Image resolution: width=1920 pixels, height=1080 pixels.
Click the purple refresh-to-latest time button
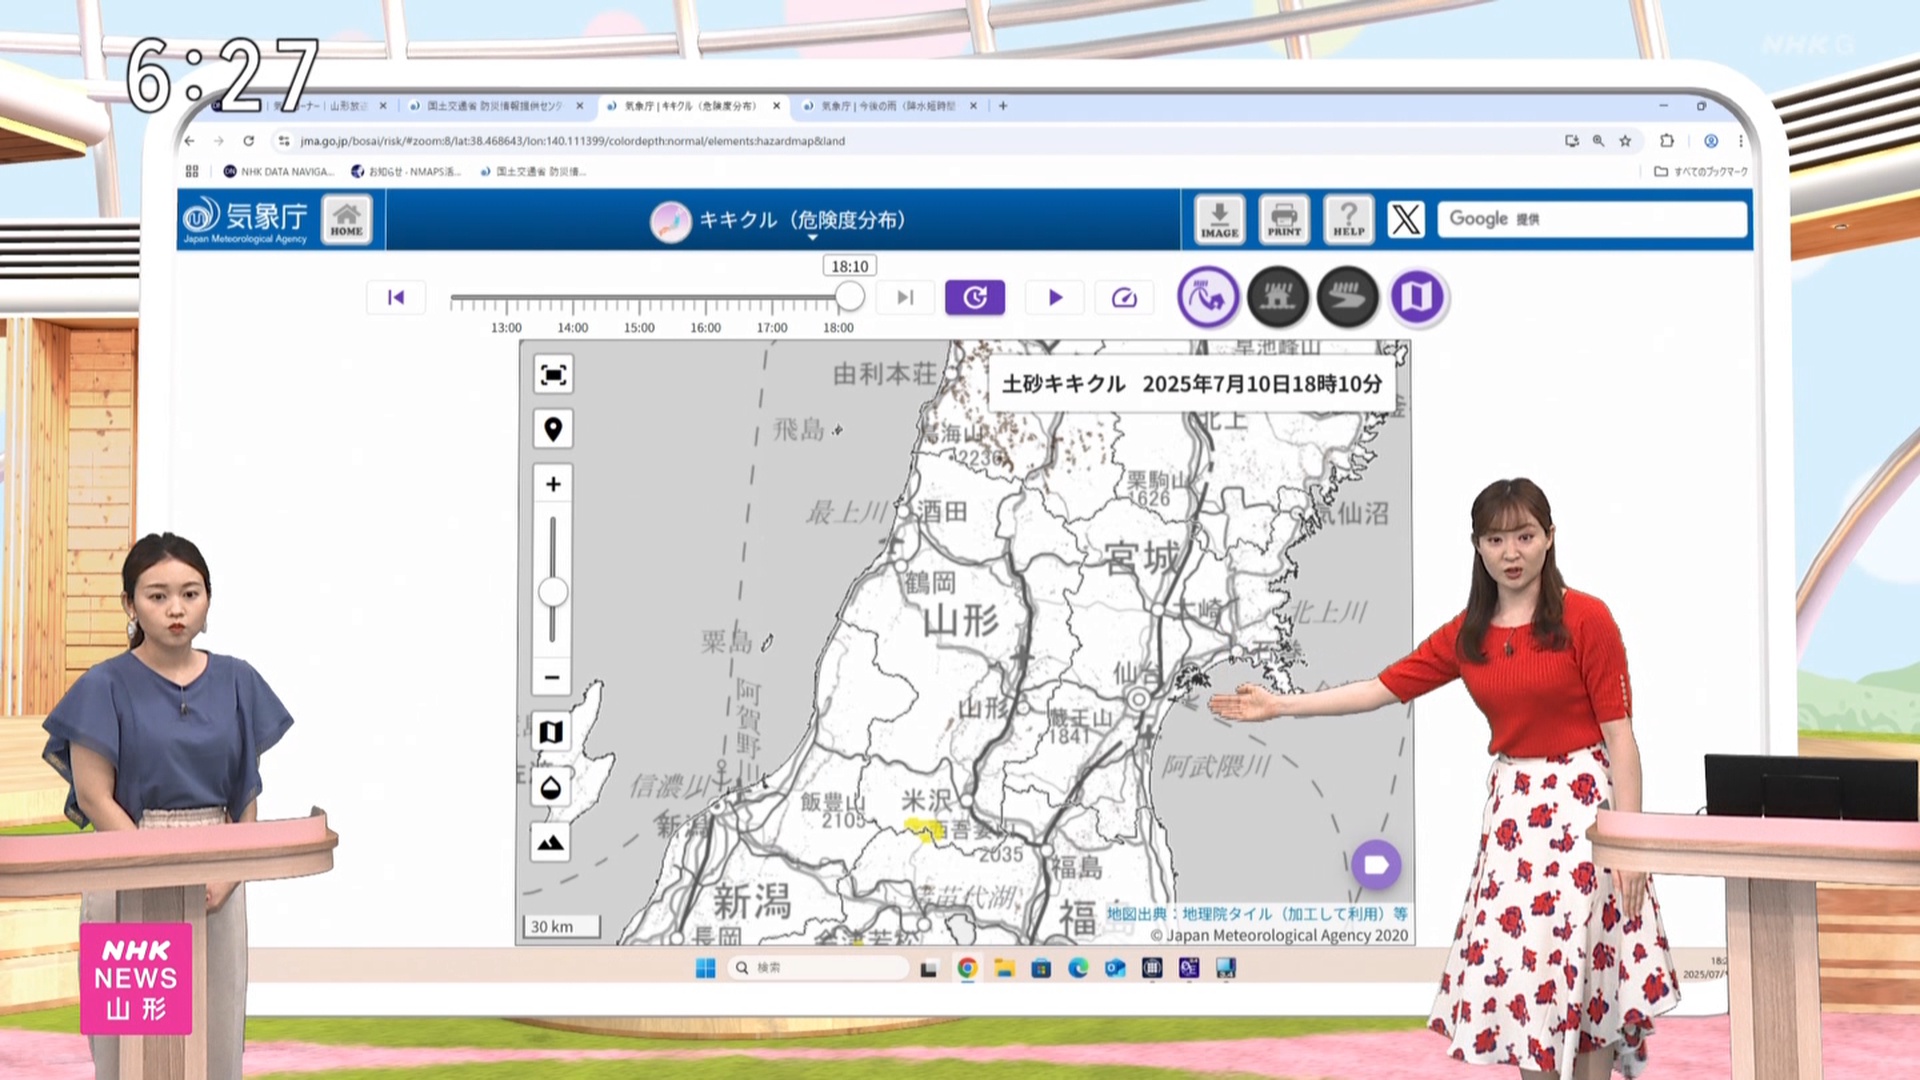[975, 297]
